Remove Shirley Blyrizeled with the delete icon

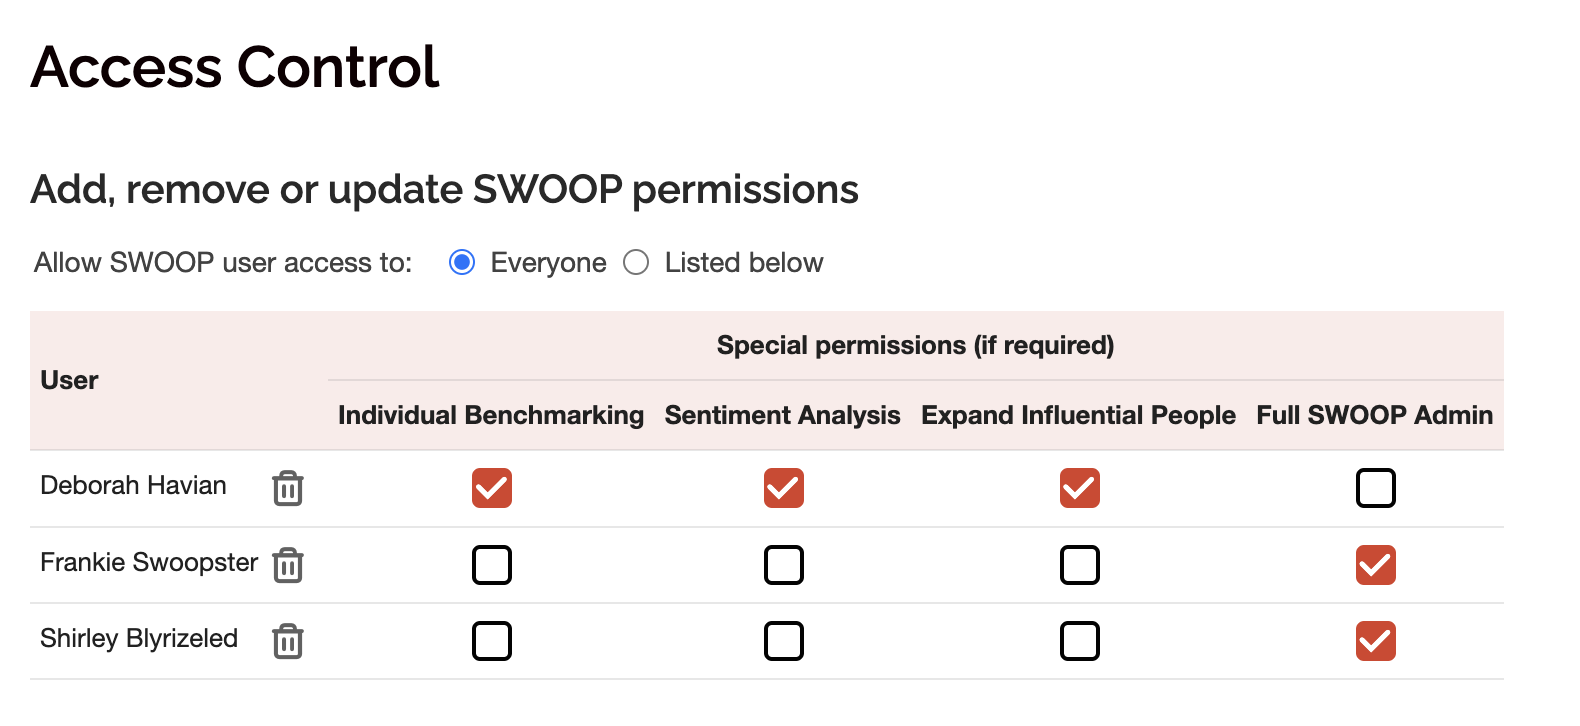tap(287, 643)
